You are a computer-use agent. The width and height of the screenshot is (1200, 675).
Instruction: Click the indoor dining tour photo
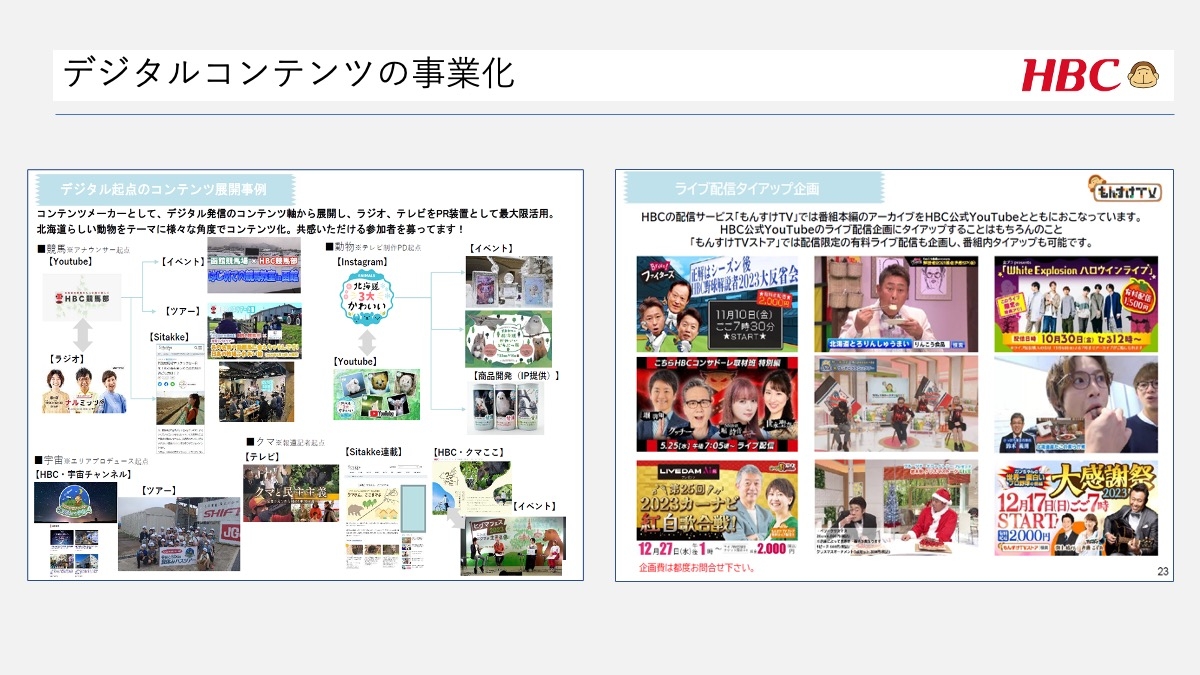tap(256, 391)
